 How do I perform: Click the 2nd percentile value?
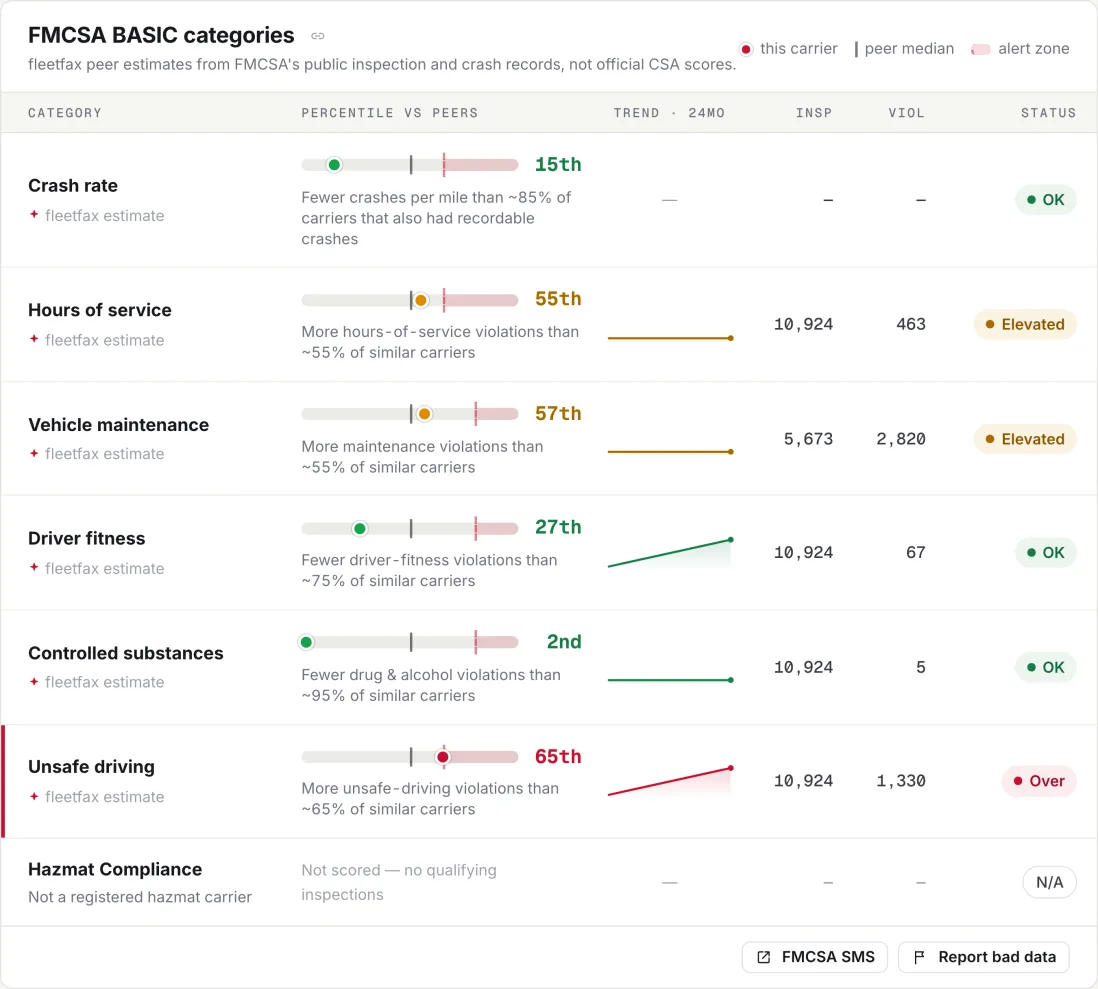(564, 642)
